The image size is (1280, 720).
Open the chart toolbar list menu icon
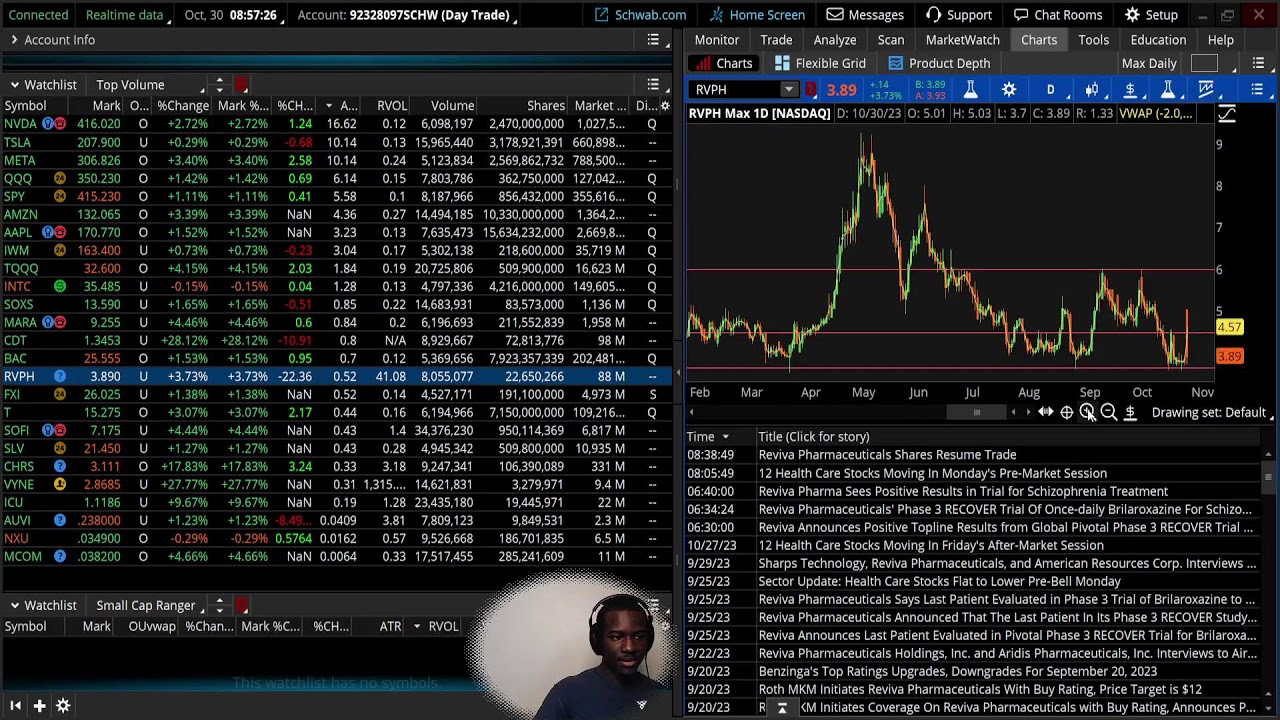pos(1257,90)
